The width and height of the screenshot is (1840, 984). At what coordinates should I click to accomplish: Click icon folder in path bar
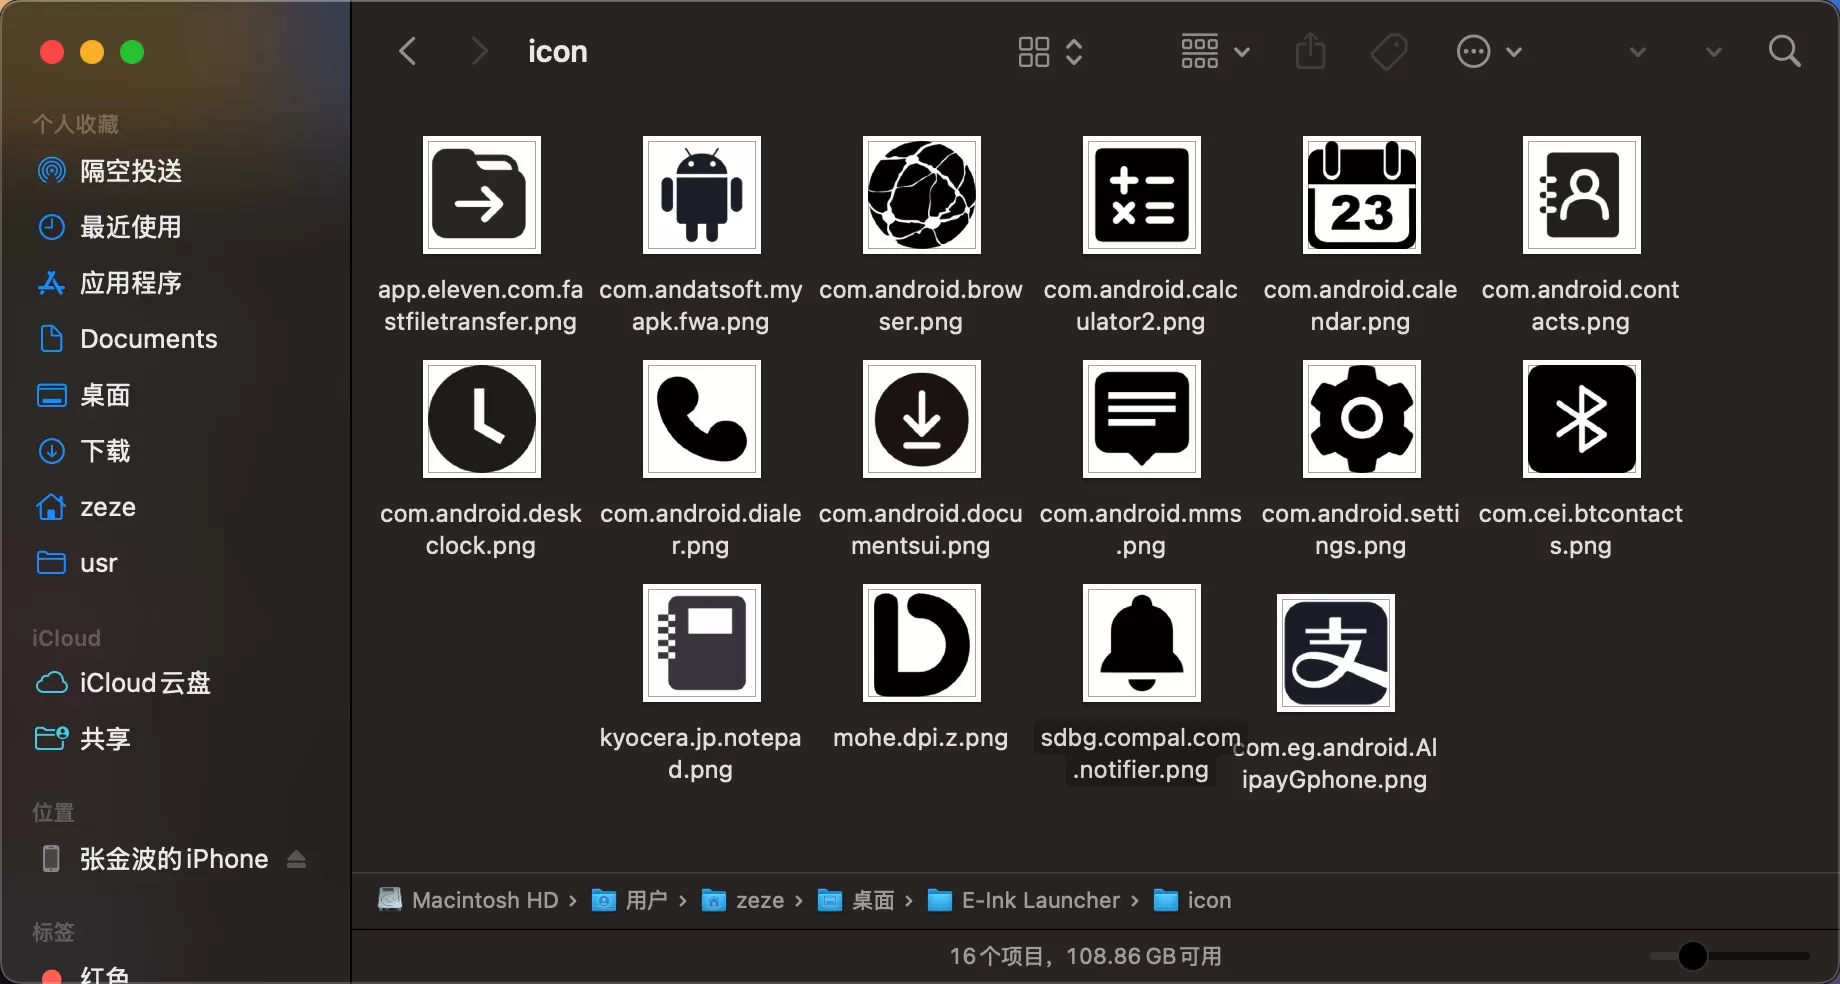(1192, 900)
